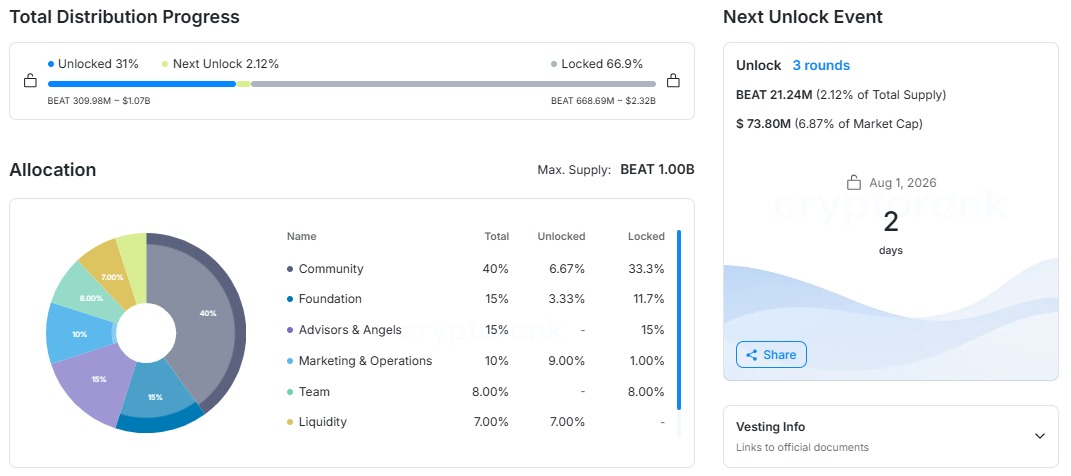Open the 3 rounds link

click(821, 66)
